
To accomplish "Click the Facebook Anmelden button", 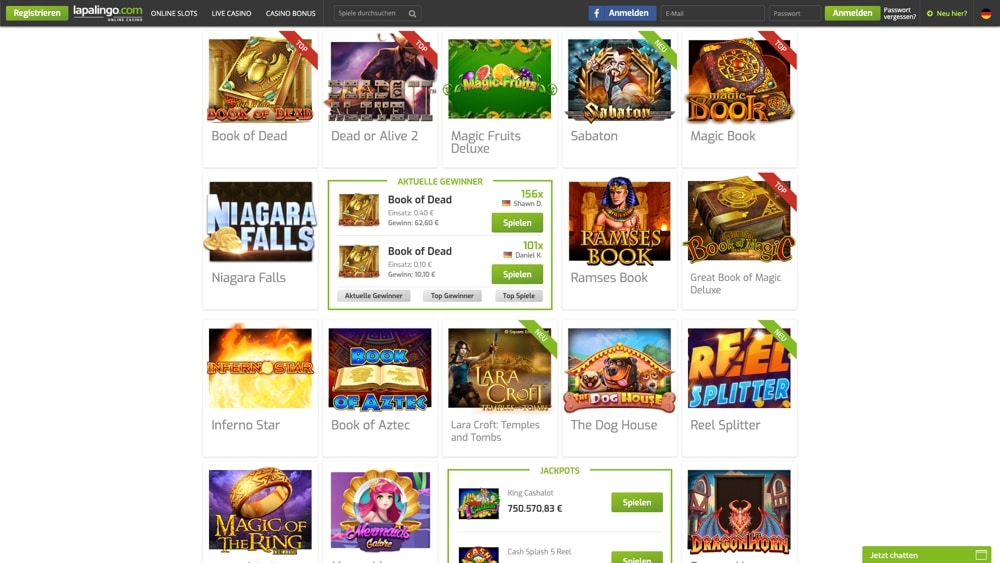I will click(x=622, y=13).
